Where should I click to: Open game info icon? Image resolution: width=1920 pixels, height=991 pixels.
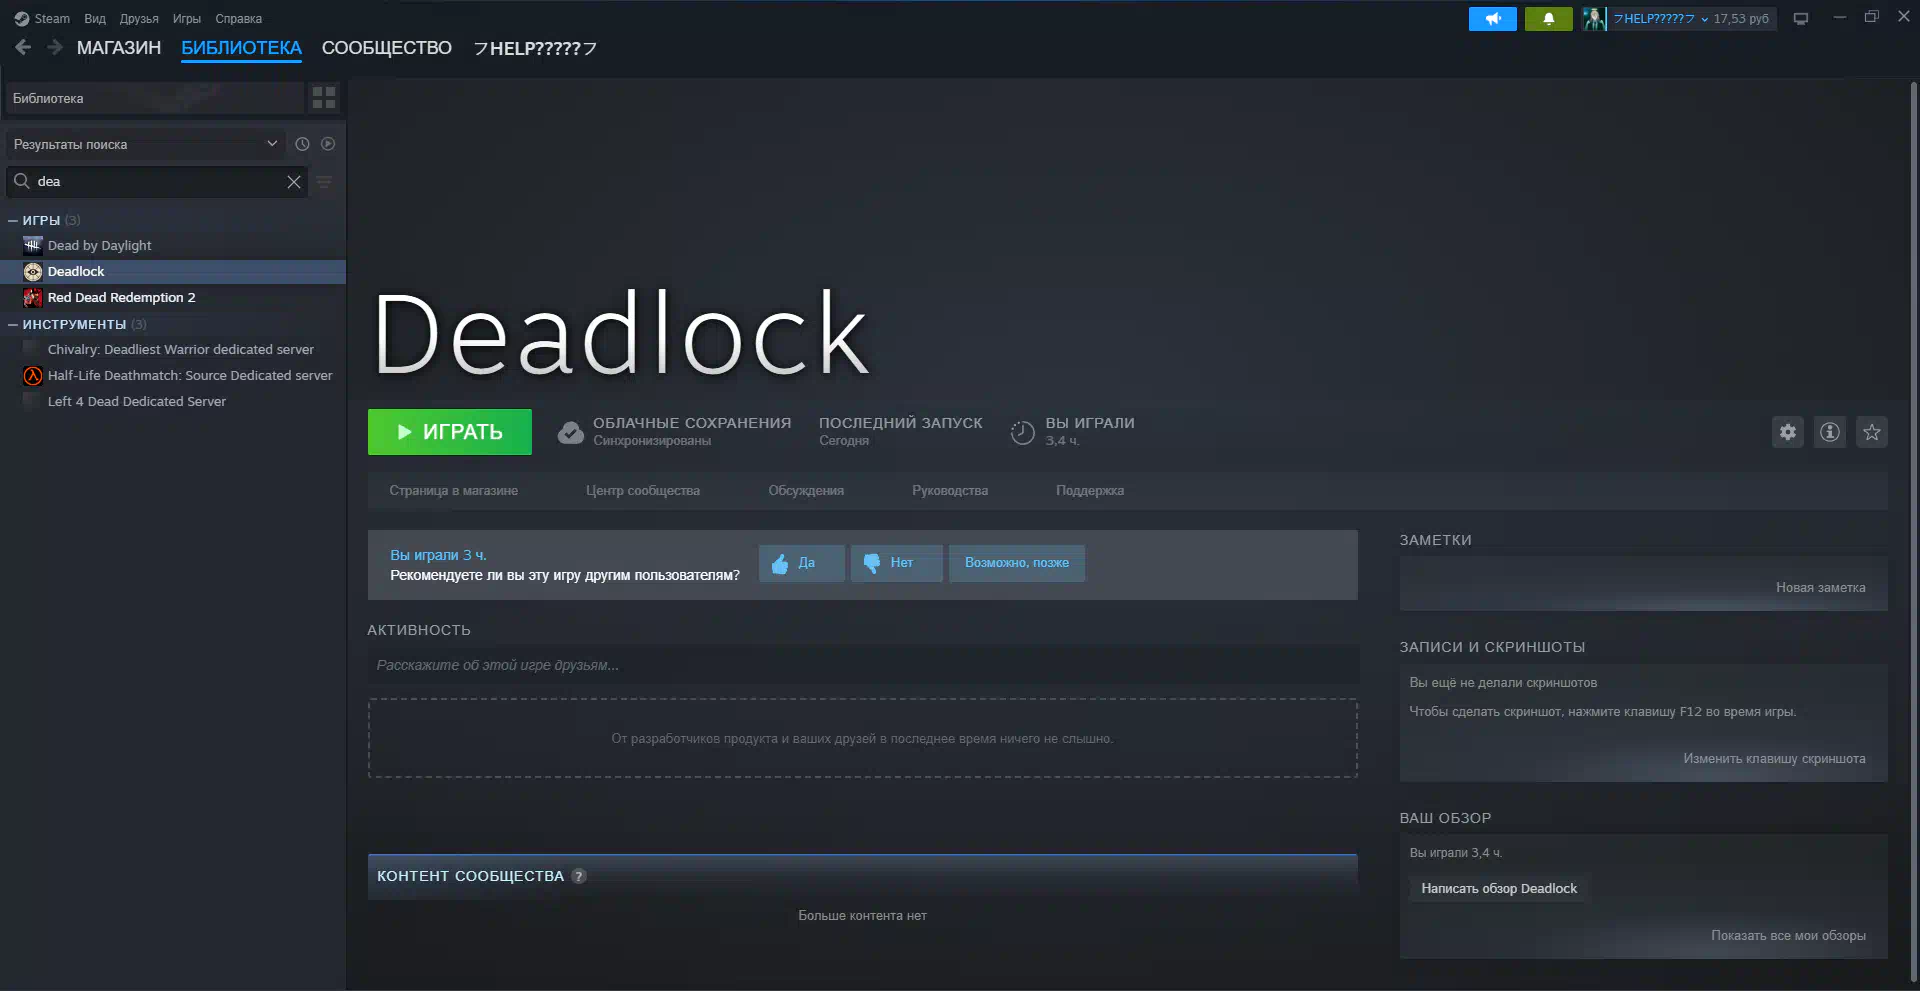click(1830, 432)
